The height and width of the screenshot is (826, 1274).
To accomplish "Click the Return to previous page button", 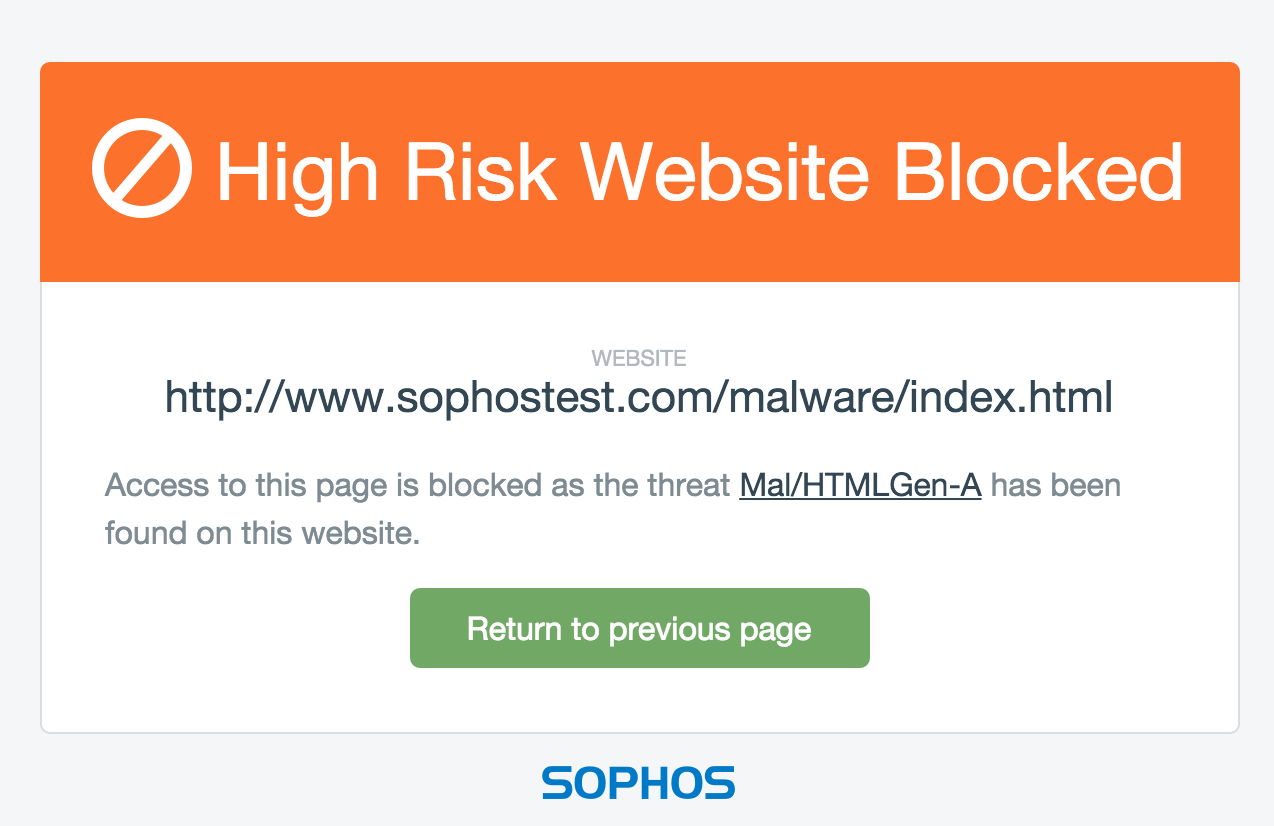I will point(640,628).
